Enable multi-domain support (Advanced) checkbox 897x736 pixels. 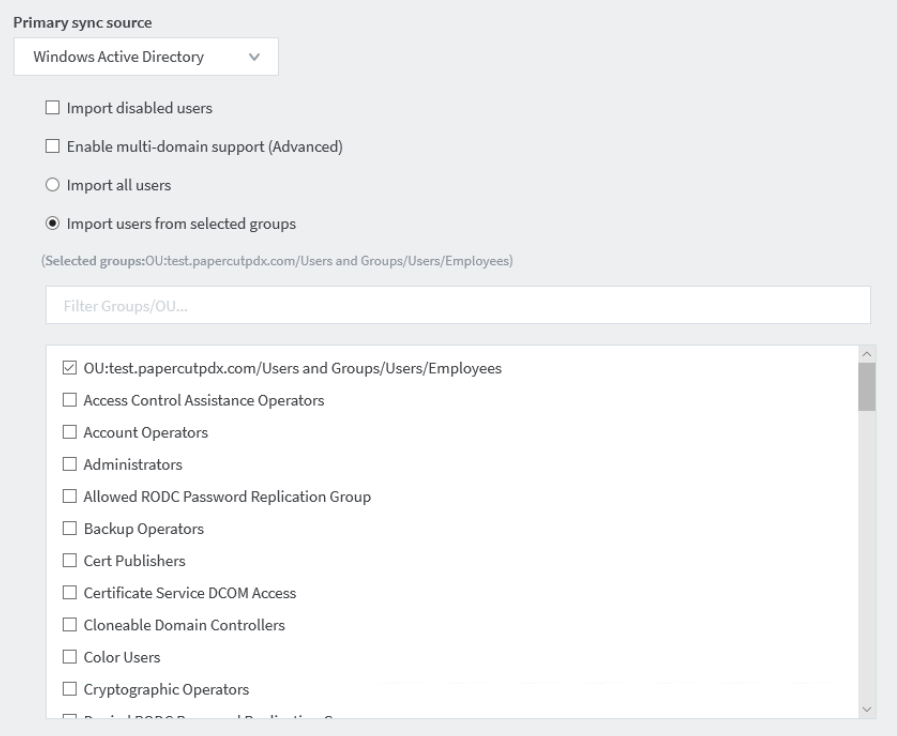point(53,146)
